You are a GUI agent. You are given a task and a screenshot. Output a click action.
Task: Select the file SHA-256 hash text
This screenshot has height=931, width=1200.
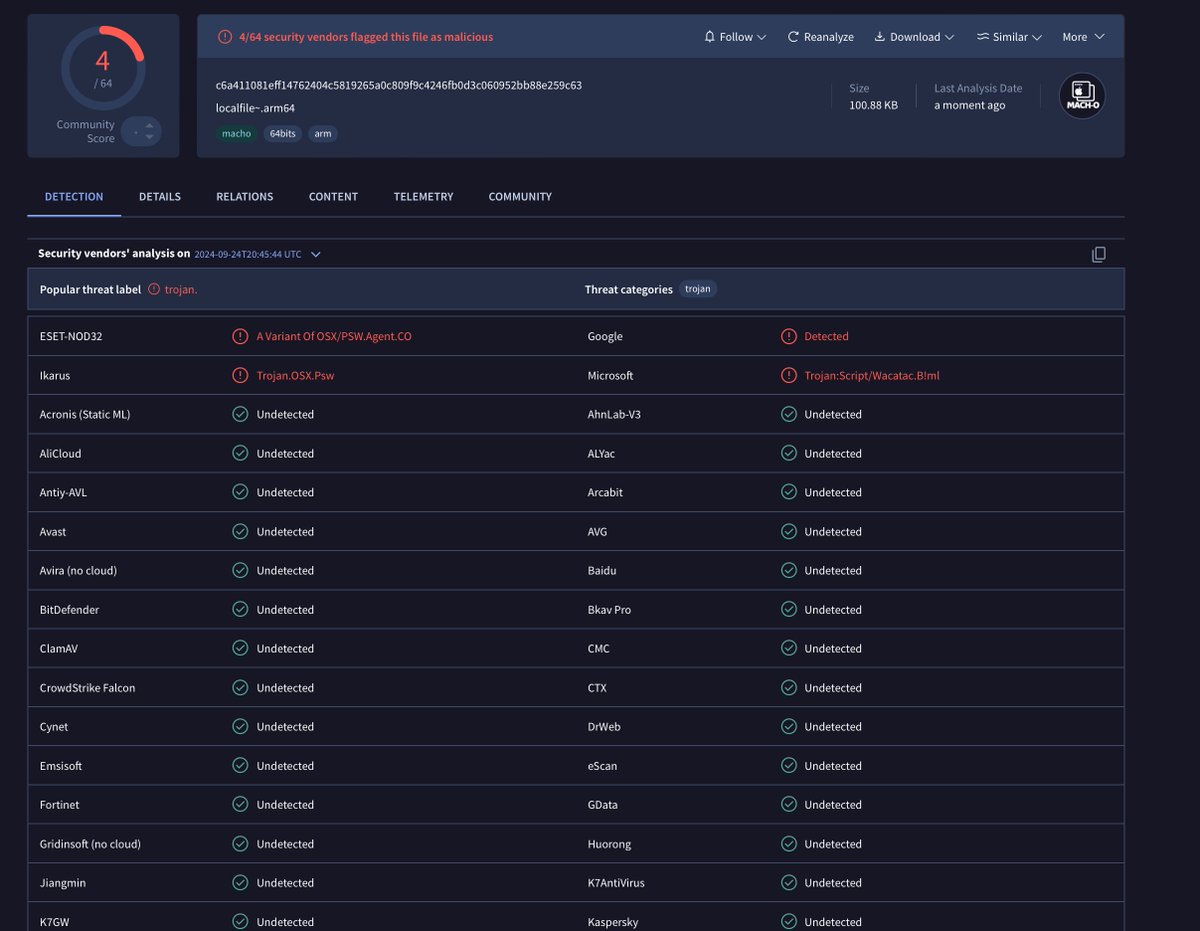[x=399, y=85]
